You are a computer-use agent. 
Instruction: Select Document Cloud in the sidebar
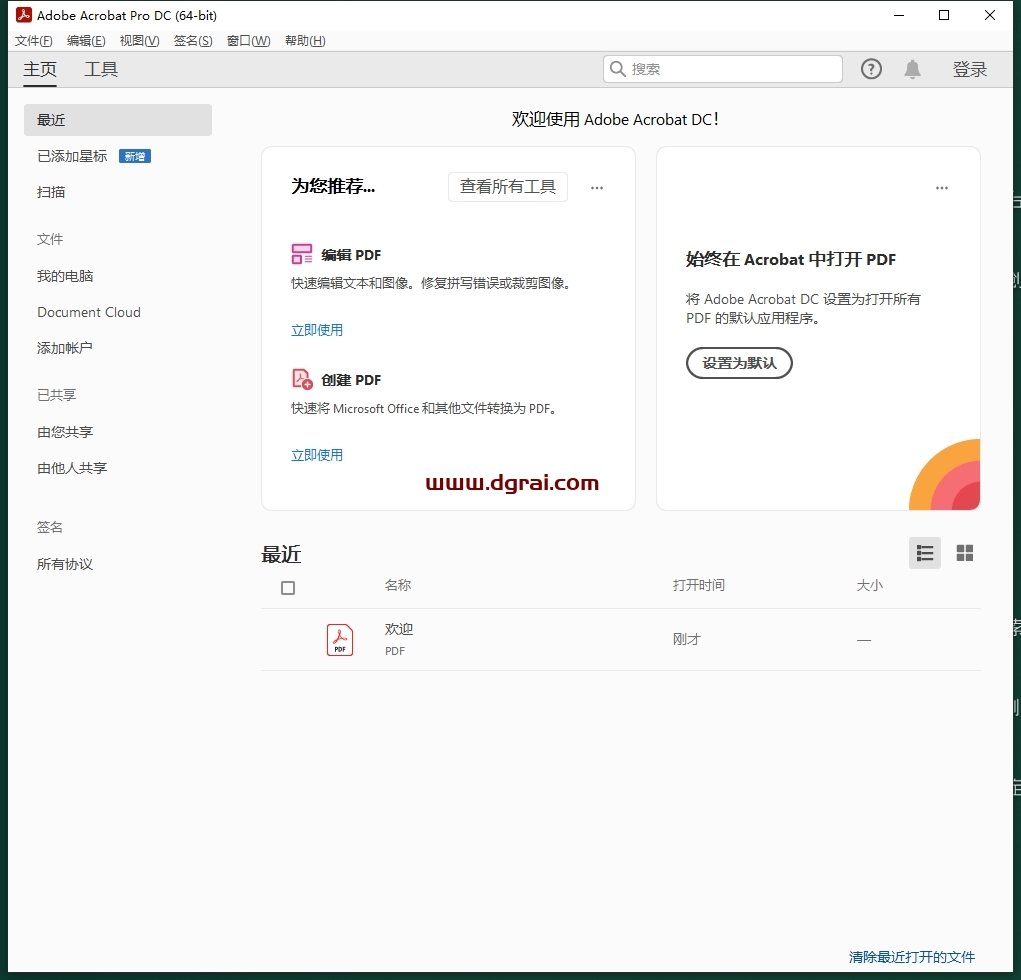(89, 312)
